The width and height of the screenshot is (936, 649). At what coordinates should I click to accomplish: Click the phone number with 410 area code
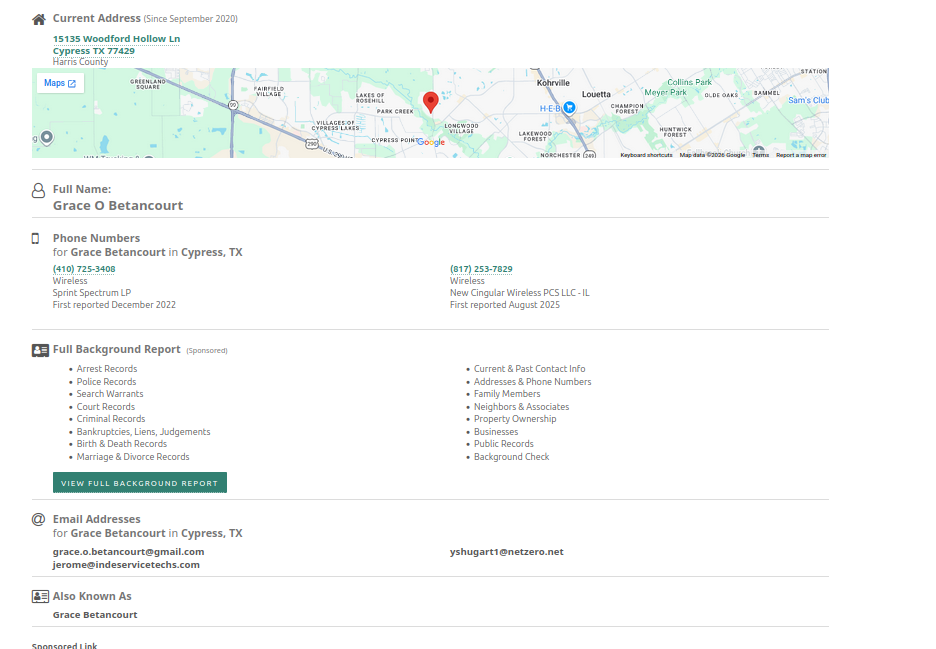pos(84,269)
